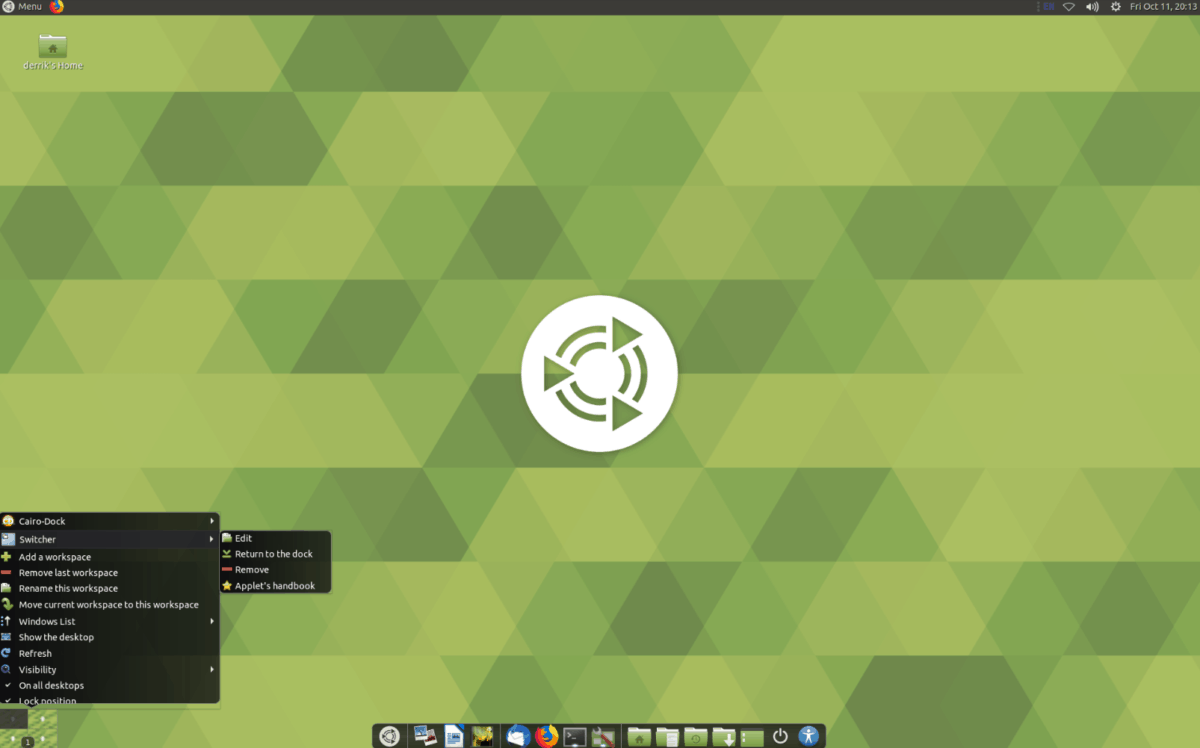Image resolution: width=1200 pixels, height=748 pixels.
Task: Open the MATE Terminal dock icon
Action: tap(575, 733)
